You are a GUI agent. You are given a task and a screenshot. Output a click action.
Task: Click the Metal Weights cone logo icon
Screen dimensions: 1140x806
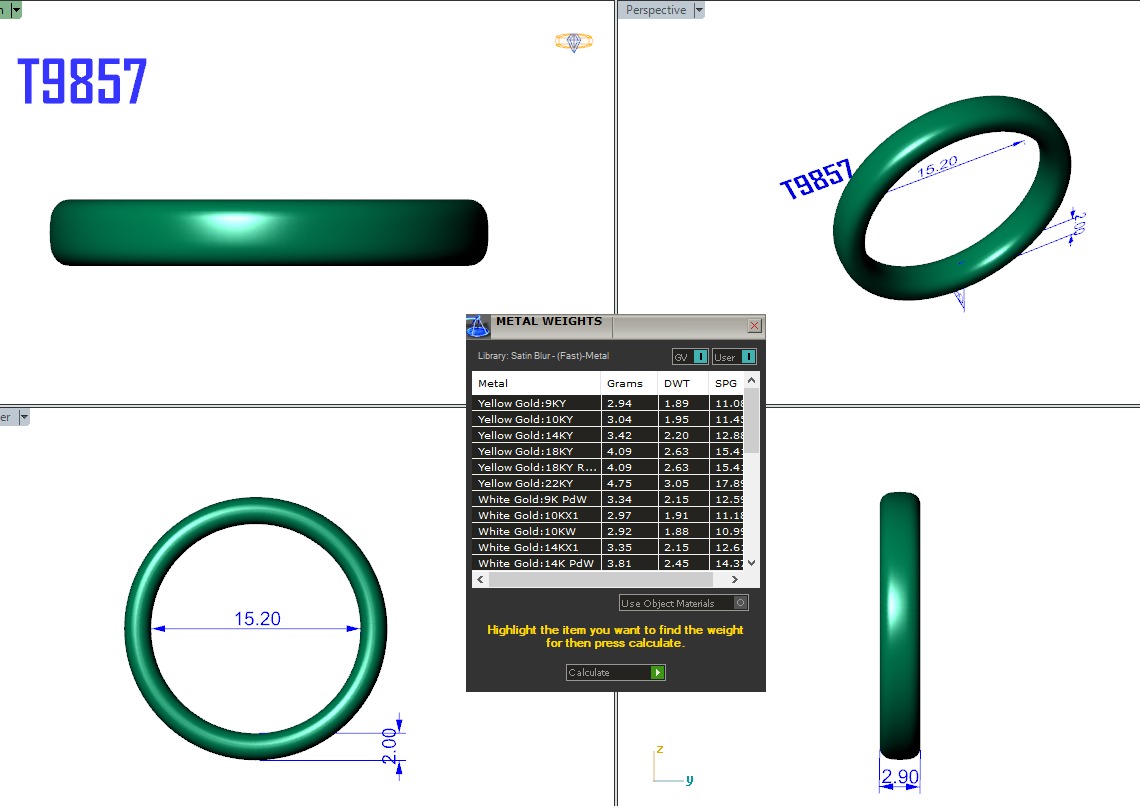[478, 327]
